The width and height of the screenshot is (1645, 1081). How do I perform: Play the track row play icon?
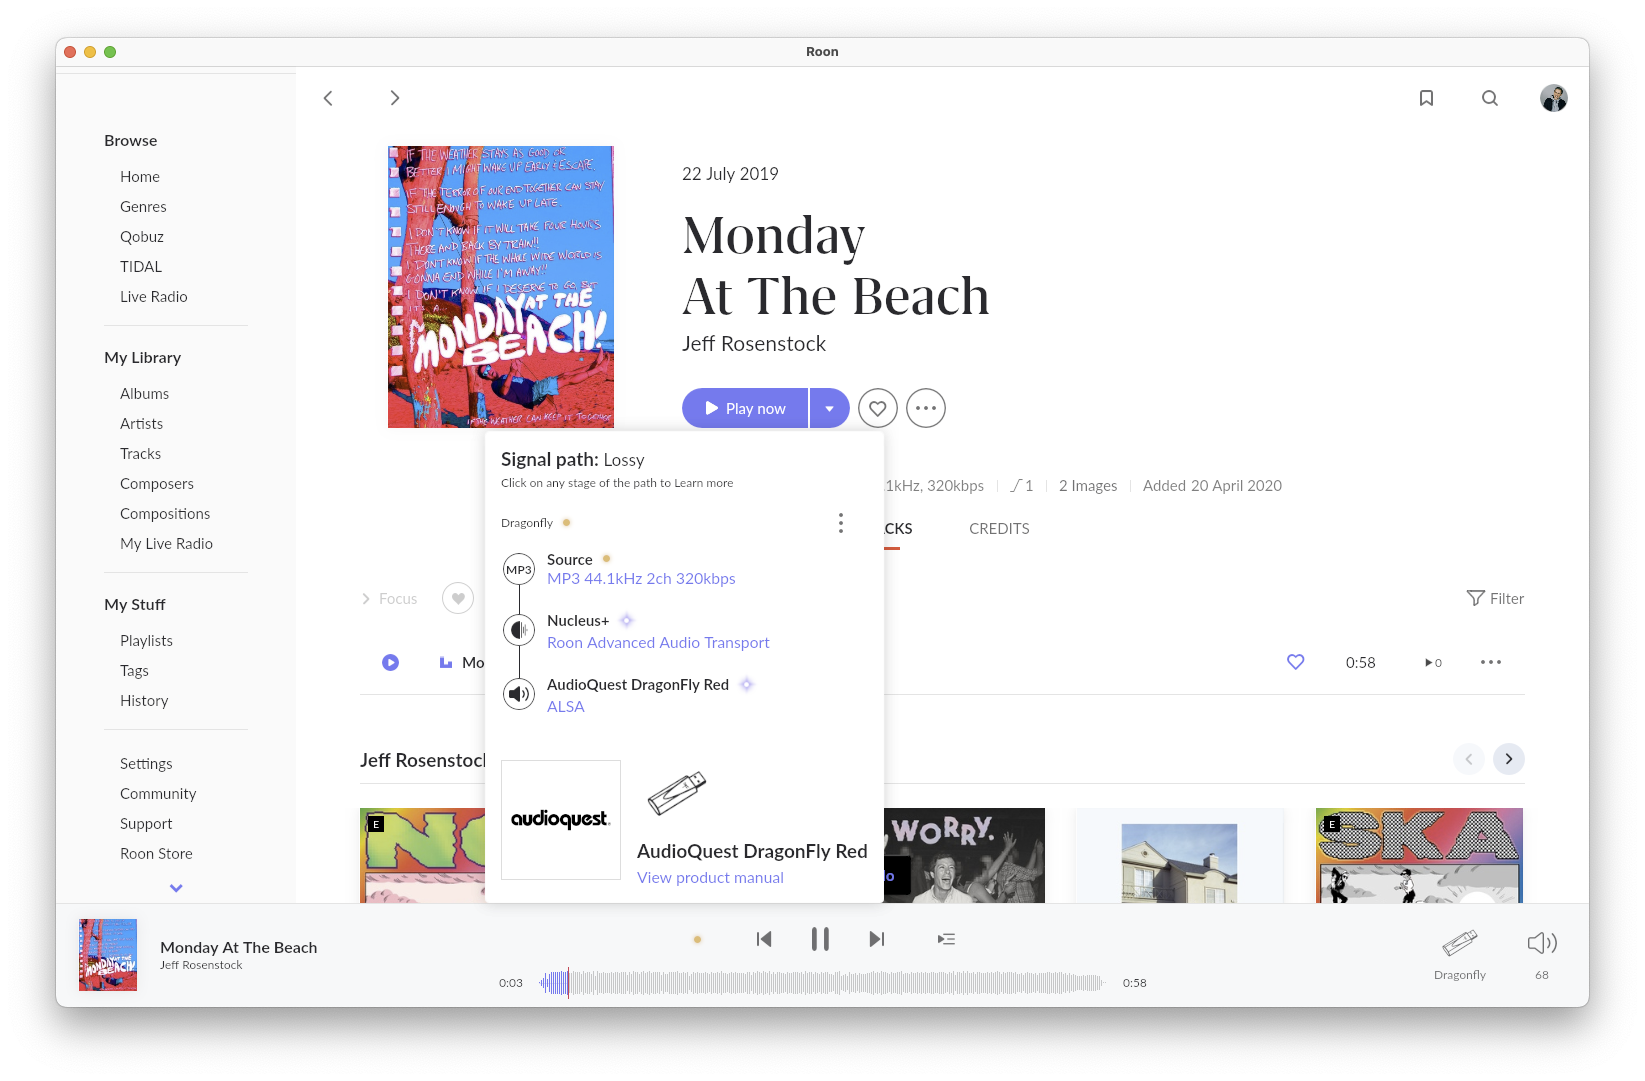tap(391, 663)
